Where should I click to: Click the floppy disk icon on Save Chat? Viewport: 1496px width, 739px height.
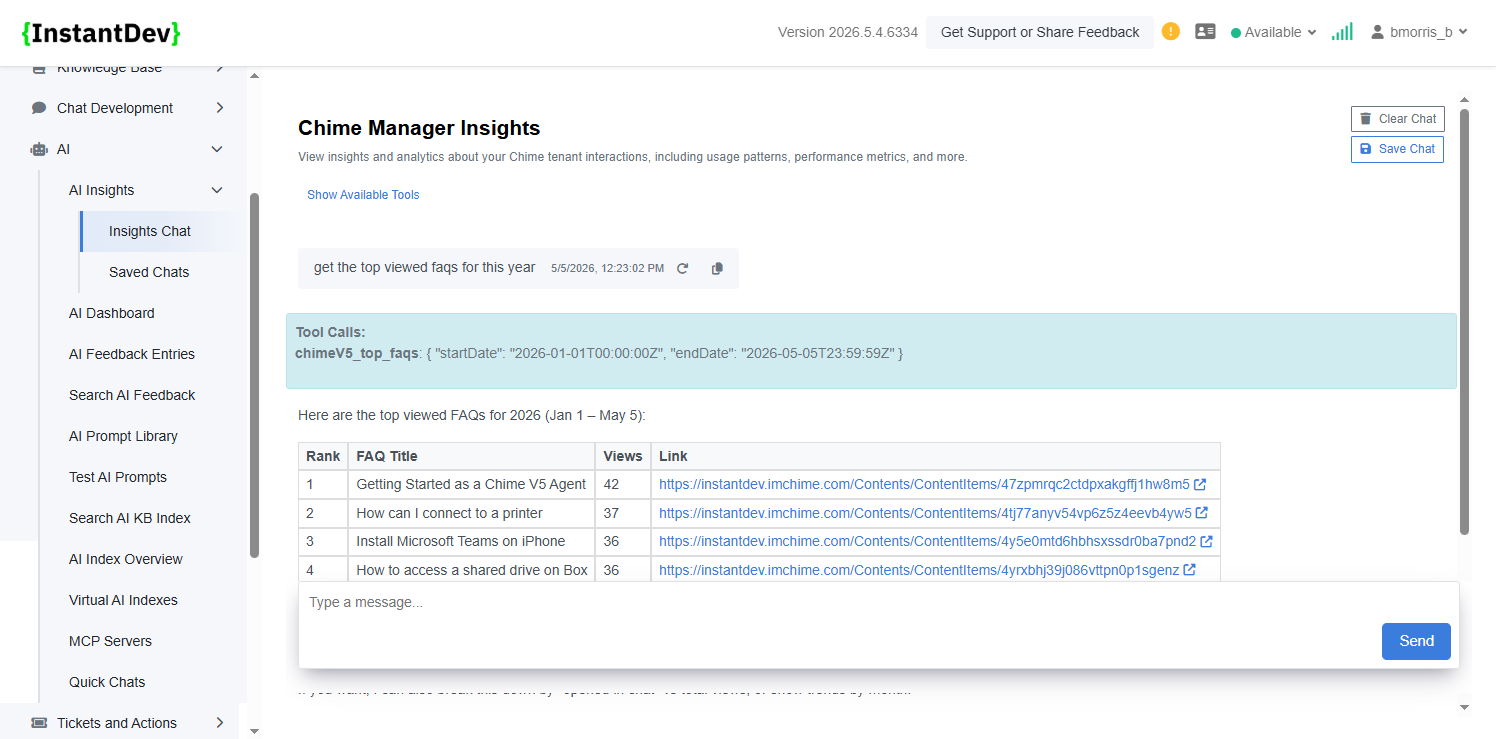click(x=1366, y=149)
